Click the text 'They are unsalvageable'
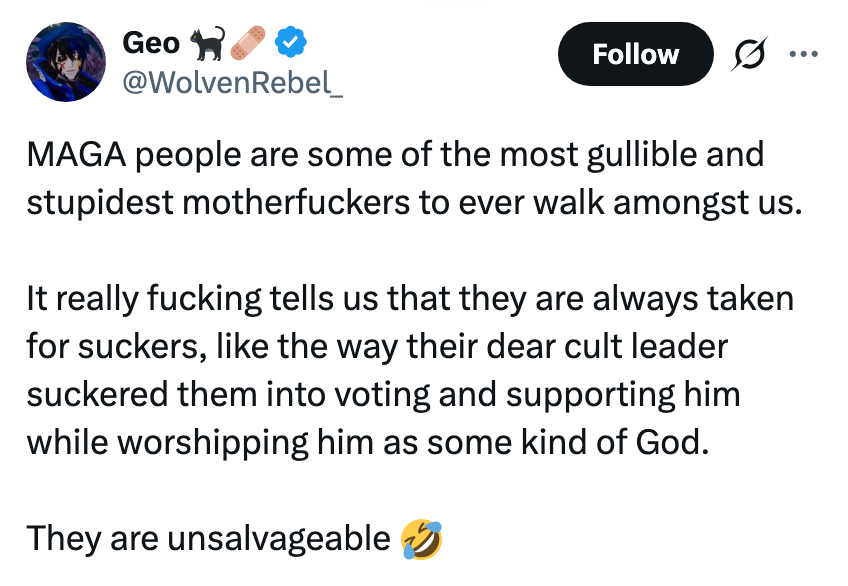848x586 pixels. pyautogui.click(x=208, y=538)
